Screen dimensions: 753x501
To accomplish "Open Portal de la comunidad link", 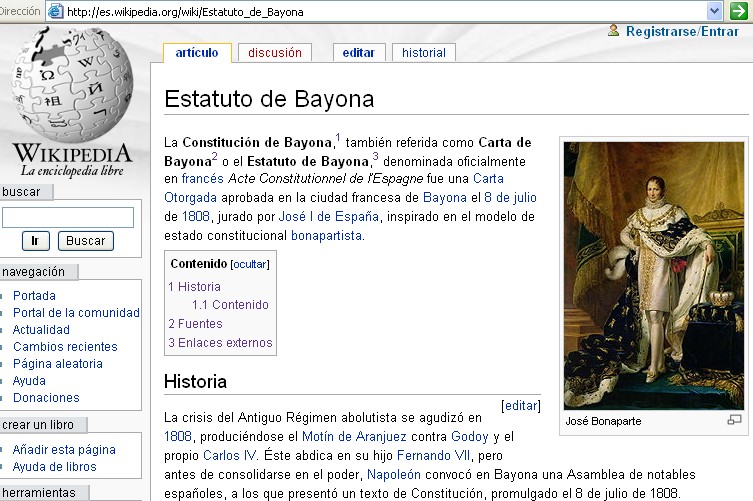I will coord(76,313).
